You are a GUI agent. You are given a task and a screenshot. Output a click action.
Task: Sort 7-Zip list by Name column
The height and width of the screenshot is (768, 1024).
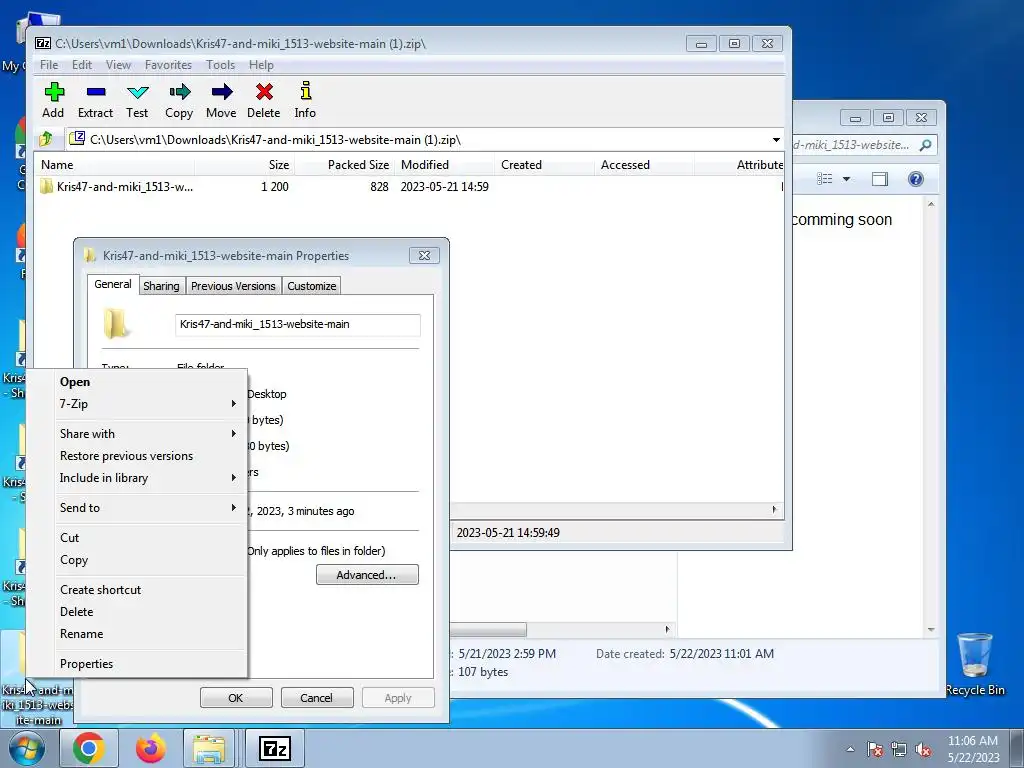tap(115, 165)
